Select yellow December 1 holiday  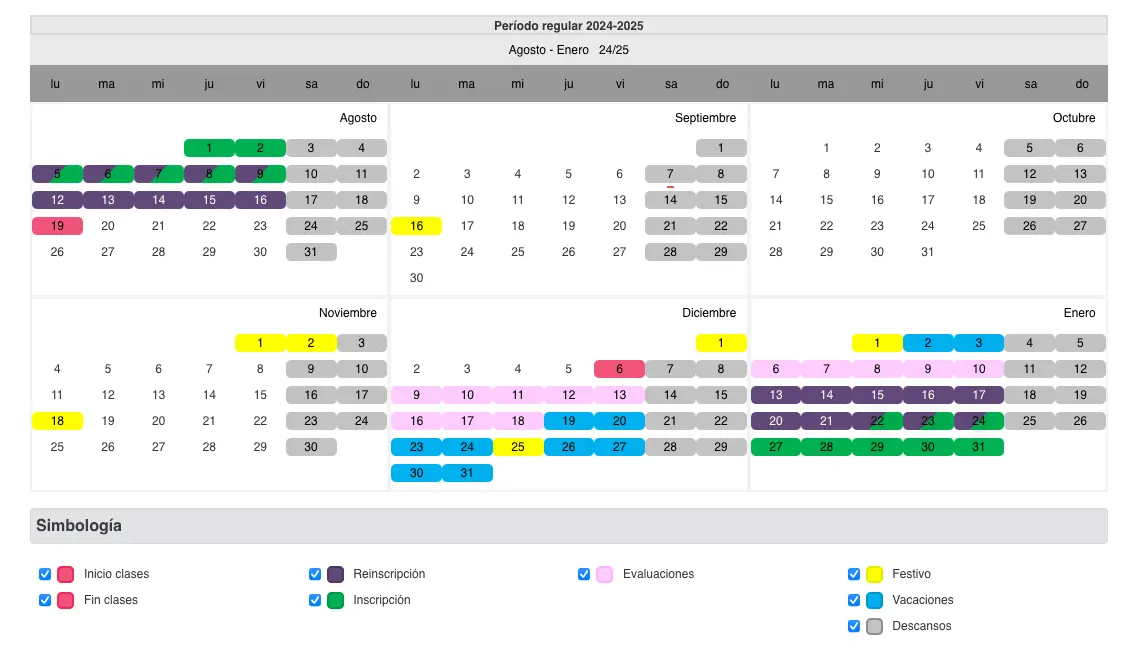721,343
